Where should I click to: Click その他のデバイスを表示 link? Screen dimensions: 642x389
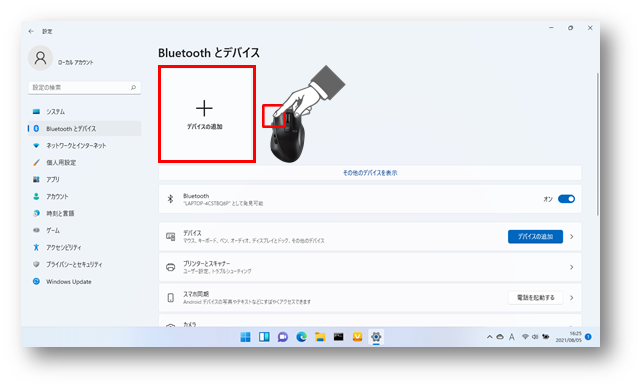pyautogui.click(x=370, y=173)
